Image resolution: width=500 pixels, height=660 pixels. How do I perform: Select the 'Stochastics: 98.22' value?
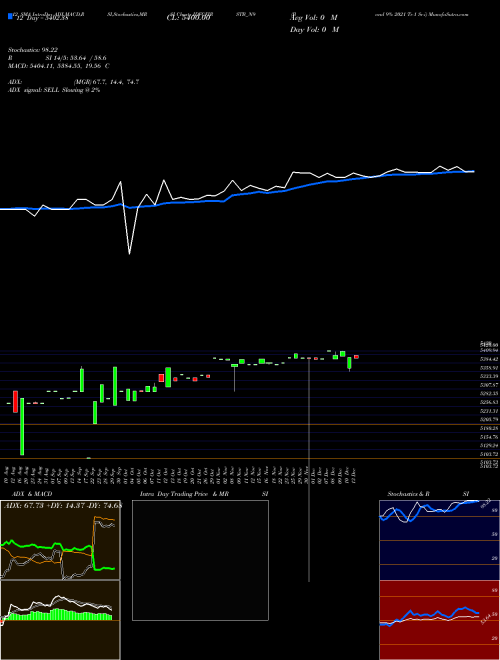(x=34, y=50)
